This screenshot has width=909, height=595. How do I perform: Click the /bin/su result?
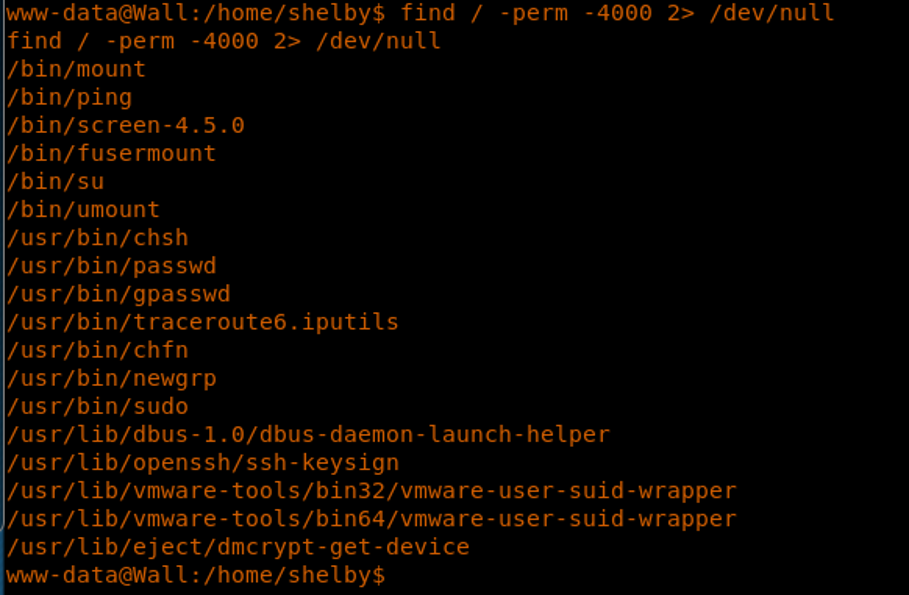(55, 181)
